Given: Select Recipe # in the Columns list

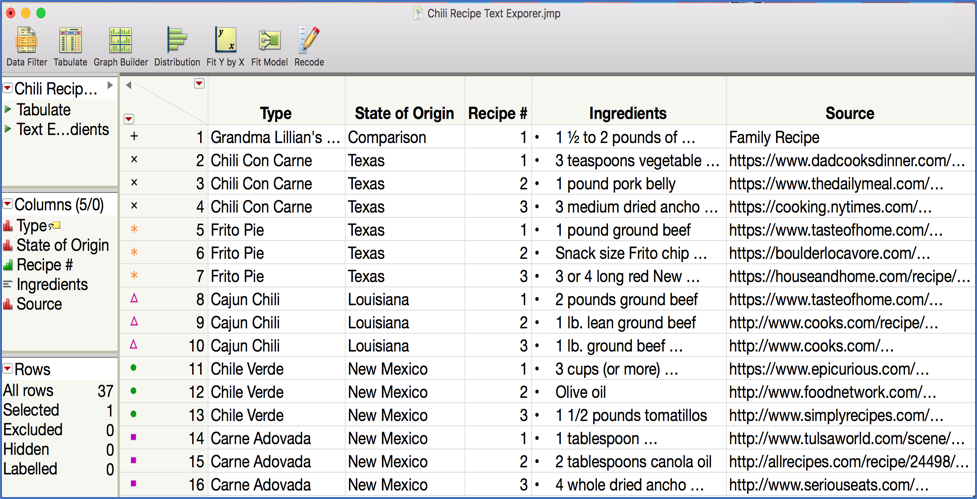Looking at the screenshot, I should 44,265.
